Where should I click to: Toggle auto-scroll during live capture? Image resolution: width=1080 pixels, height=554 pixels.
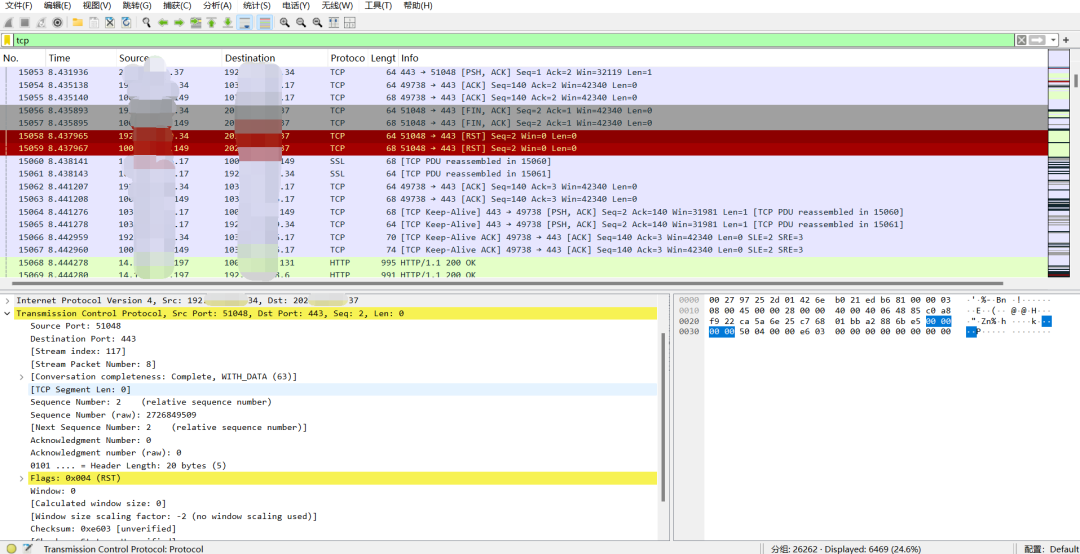[x=245, y=23]
